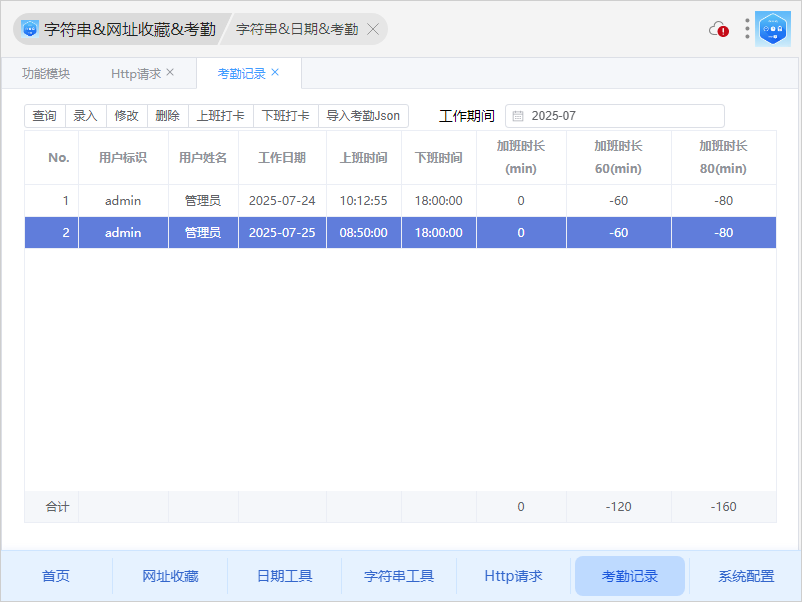
Task: Go to 首页 in bottom navigation
Action: [x=56, y=576]
